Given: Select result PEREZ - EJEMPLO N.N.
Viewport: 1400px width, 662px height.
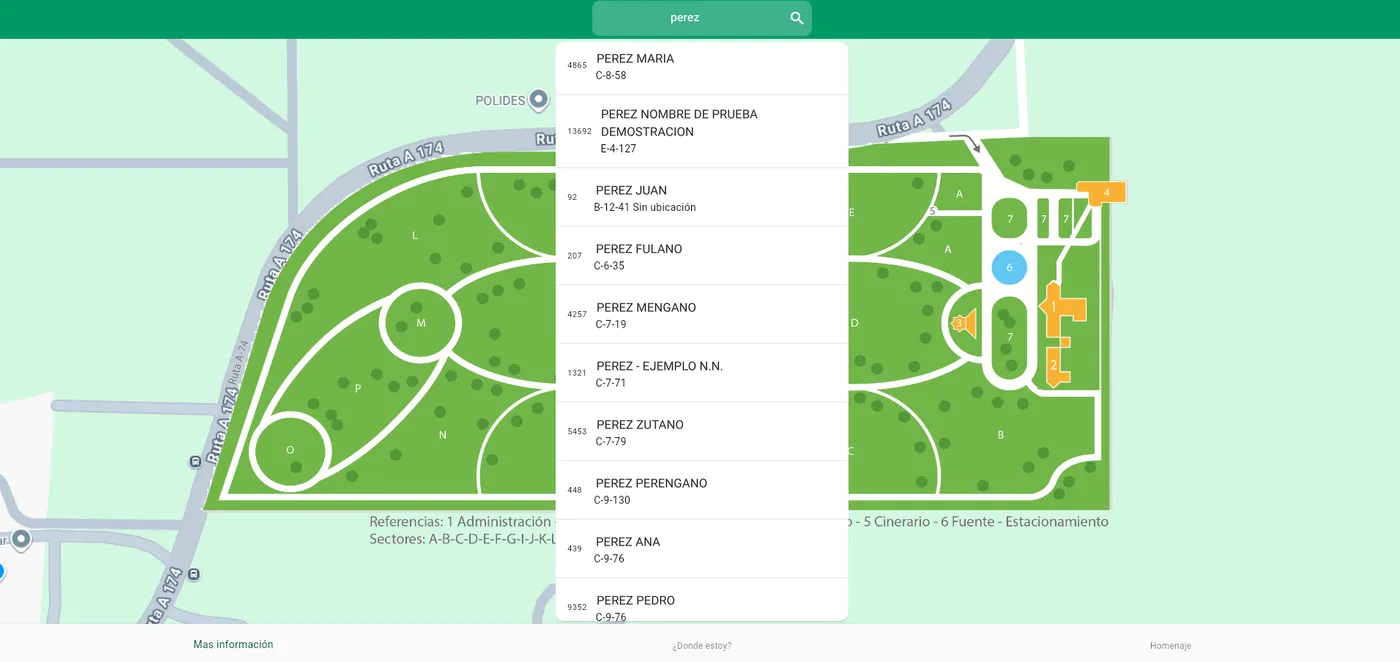Looking at the screenshot, I should (x=702, y=373).
